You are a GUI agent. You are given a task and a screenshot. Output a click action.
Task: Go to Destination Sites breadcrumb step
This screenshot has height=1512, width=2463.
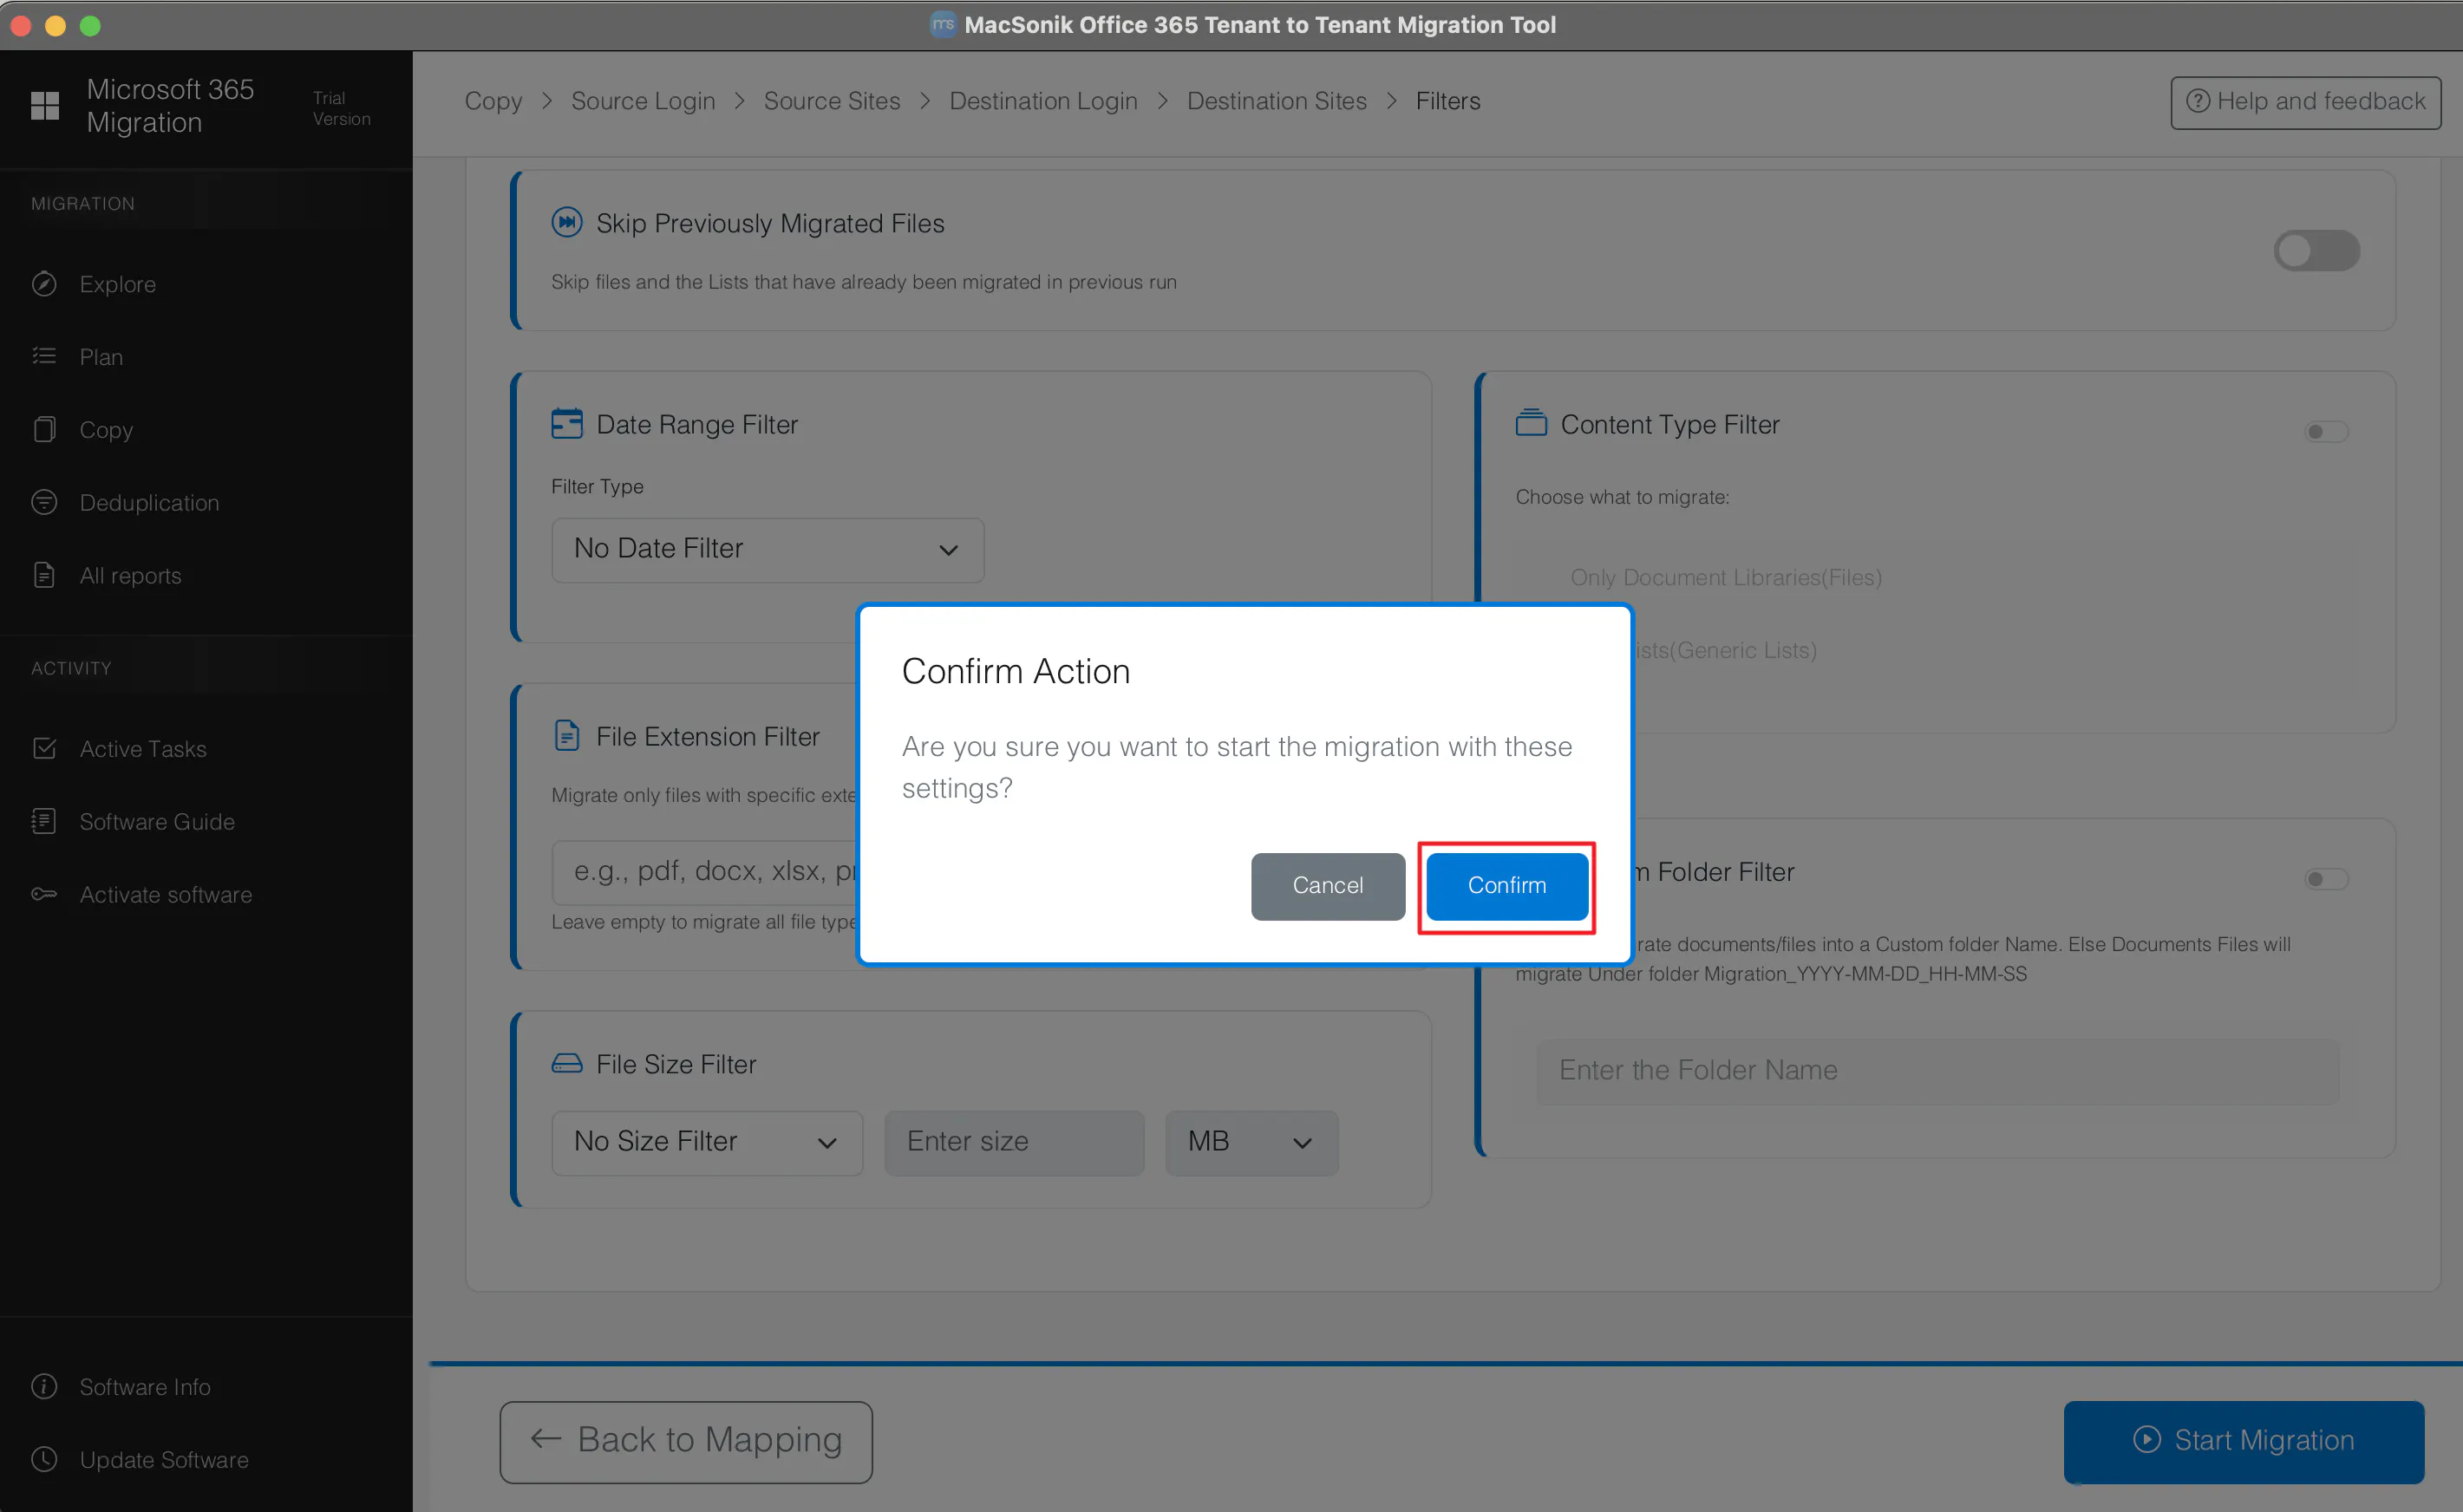pyautogui.click(x=1276, y=101)
